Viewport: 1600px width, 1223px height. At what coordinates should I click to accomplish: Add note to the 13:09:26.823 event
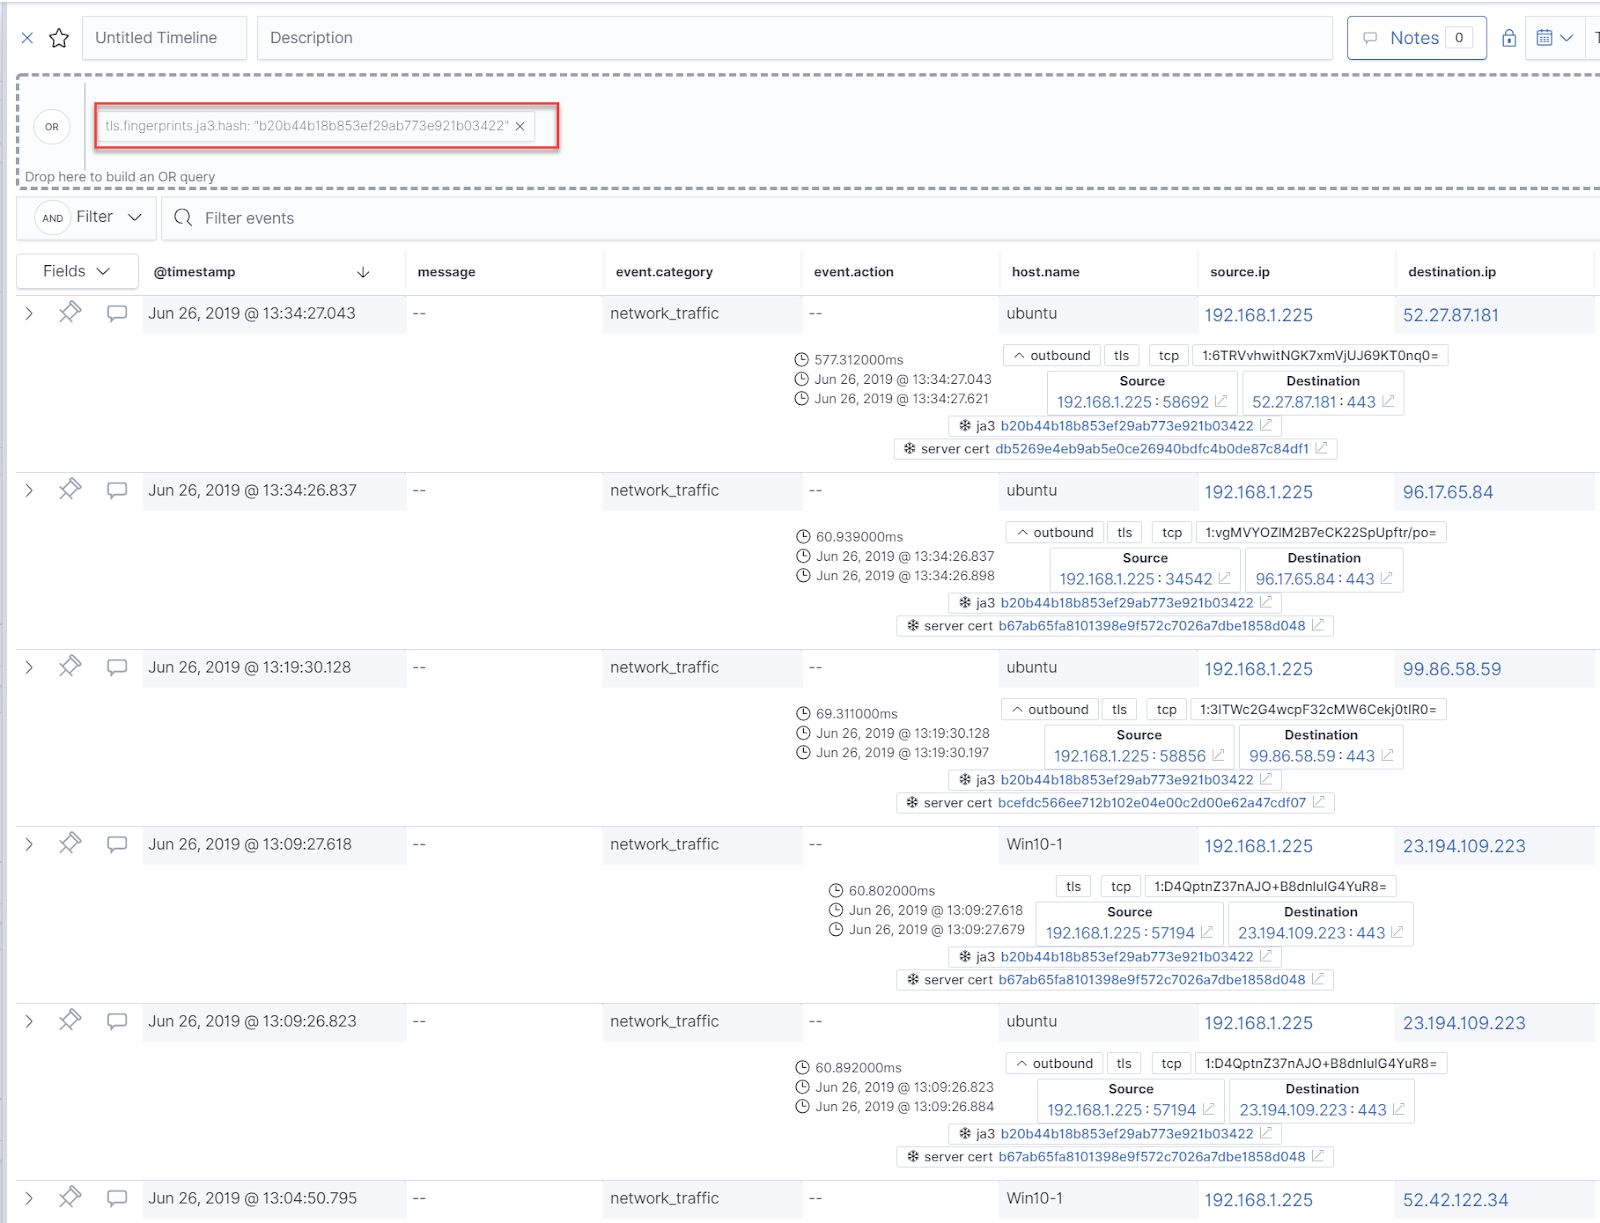pyautogui.click(x=117, y=1021)
